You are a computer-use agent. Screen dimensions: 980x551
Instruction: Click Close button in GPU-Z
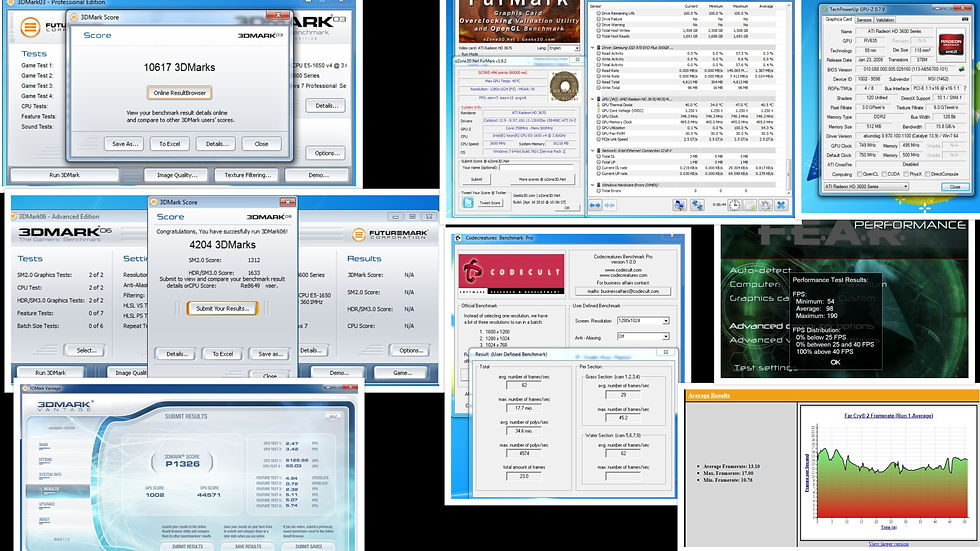coord(954,187)
